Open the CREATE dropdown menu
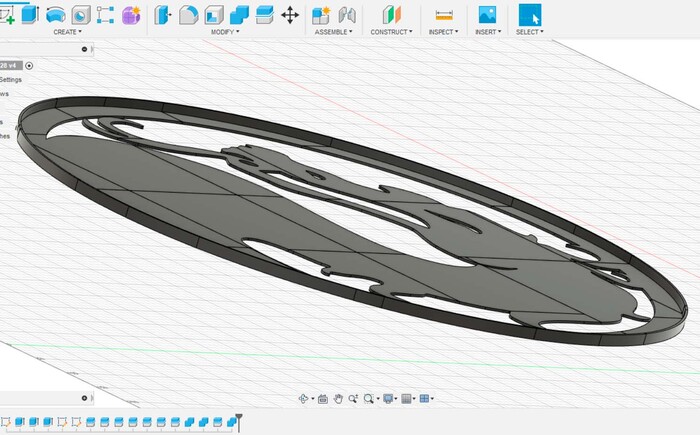Screen dimensions: 700x435 [67, 32]
